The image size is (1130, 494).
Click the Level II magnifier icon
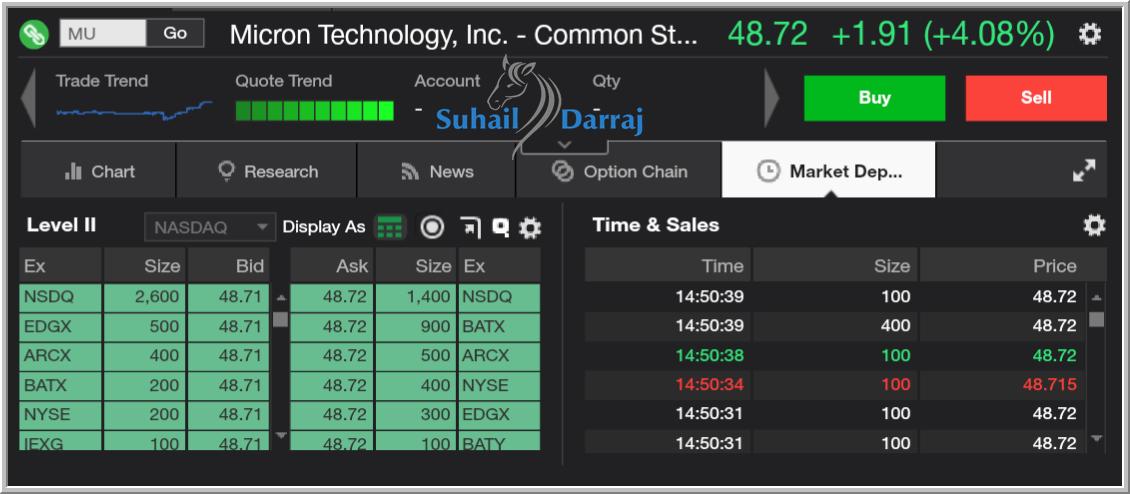pyautogui.click(x=500, y=228)
